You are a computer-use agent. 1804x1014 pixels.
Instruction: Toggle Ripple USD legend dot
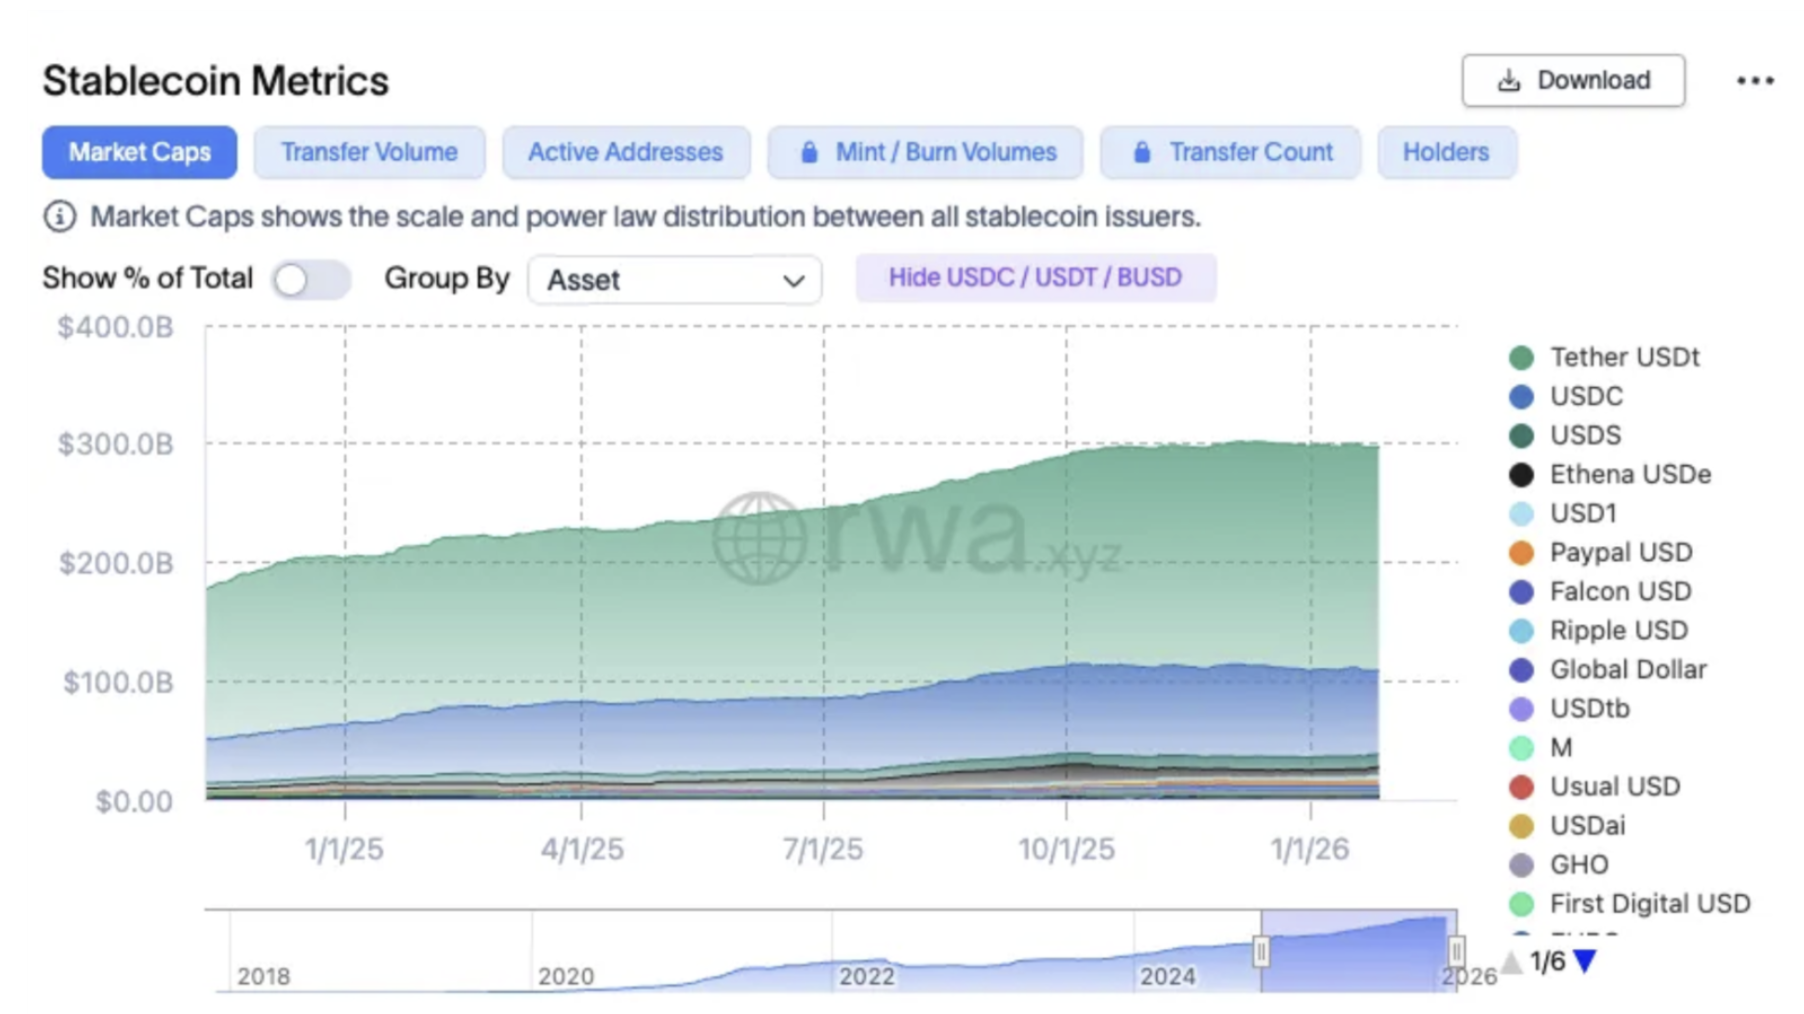coord(1521,630)
